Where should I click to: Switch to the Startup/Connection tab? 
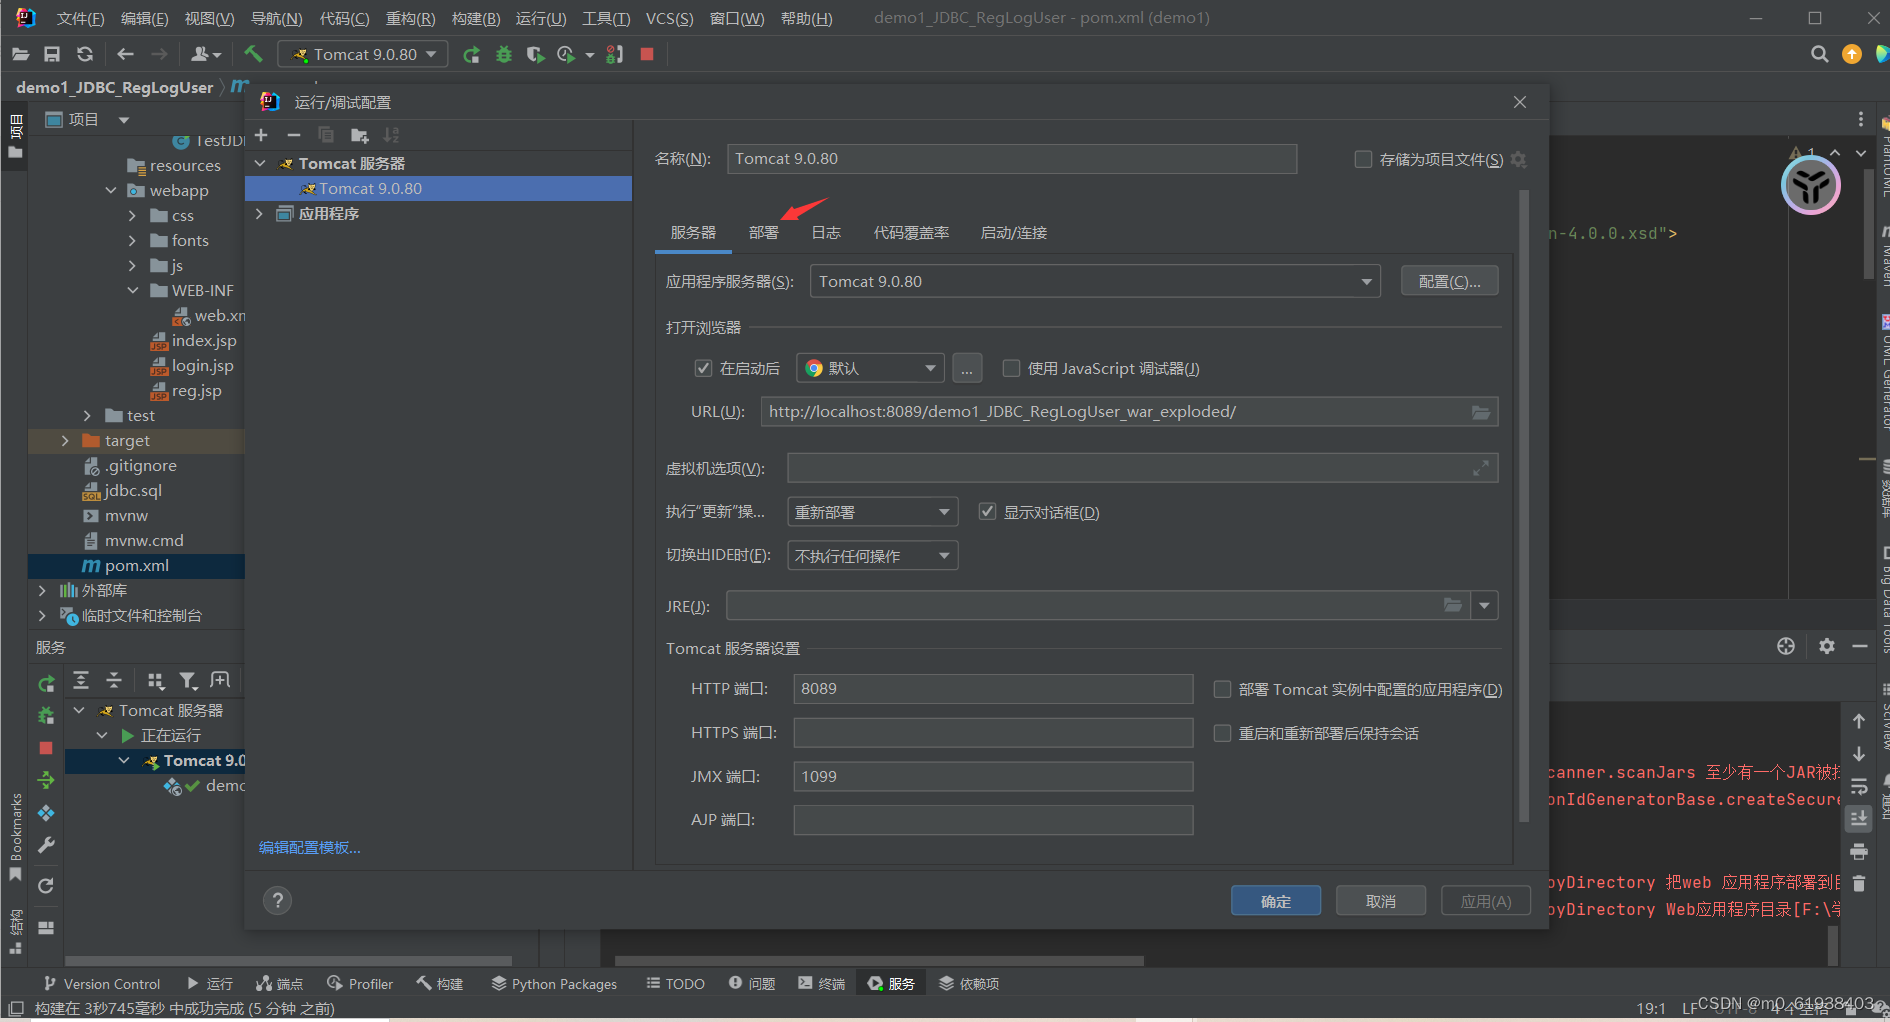click(1013, 232)
